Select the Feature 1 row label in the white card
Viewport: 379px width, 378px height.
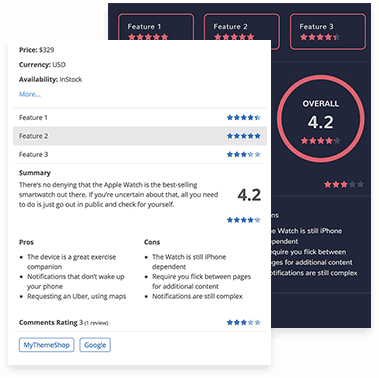[x=33, y=118]
